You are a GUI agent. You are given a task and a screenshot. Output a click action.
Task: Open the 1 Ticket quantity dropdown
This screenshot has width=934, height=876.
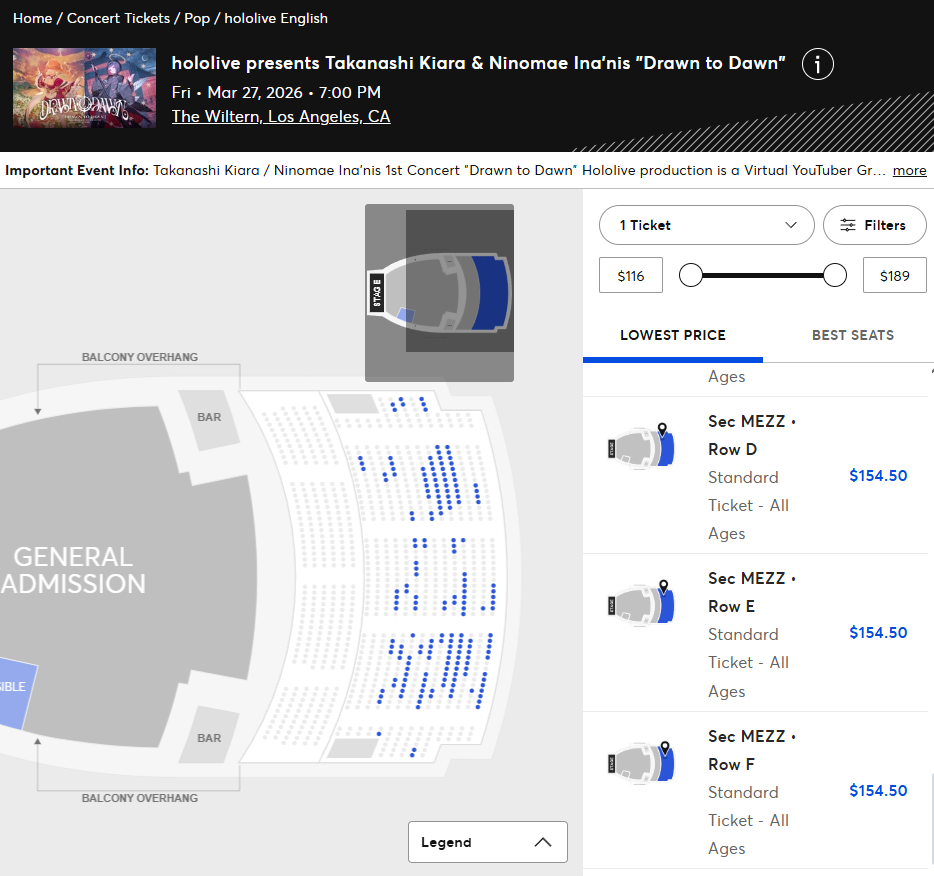706,225
